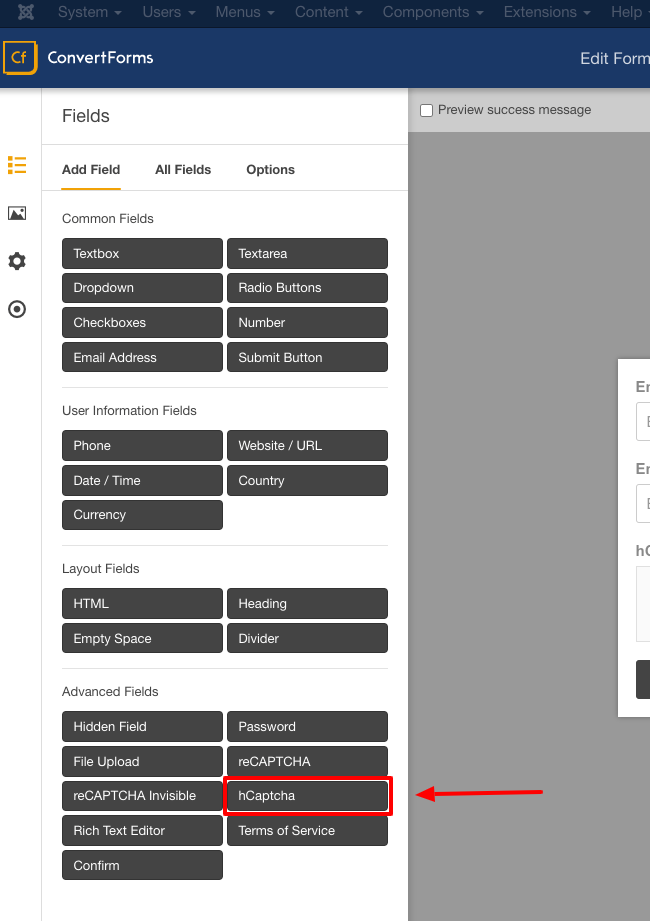This screenshot has width=650, height=921.
Task: Add a Number field
Action: 308,322
